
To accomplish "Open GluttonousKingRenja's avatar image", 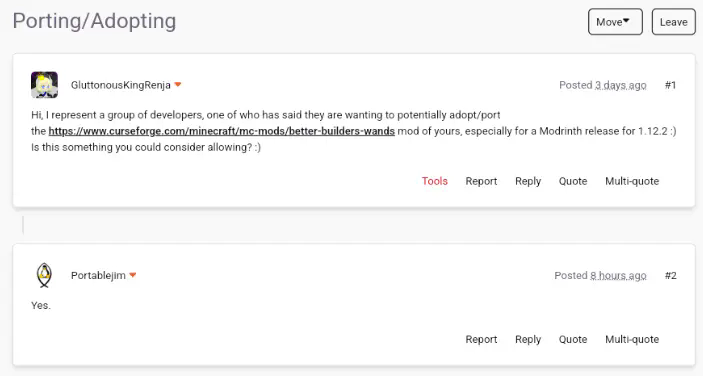I will click(44, 85).
